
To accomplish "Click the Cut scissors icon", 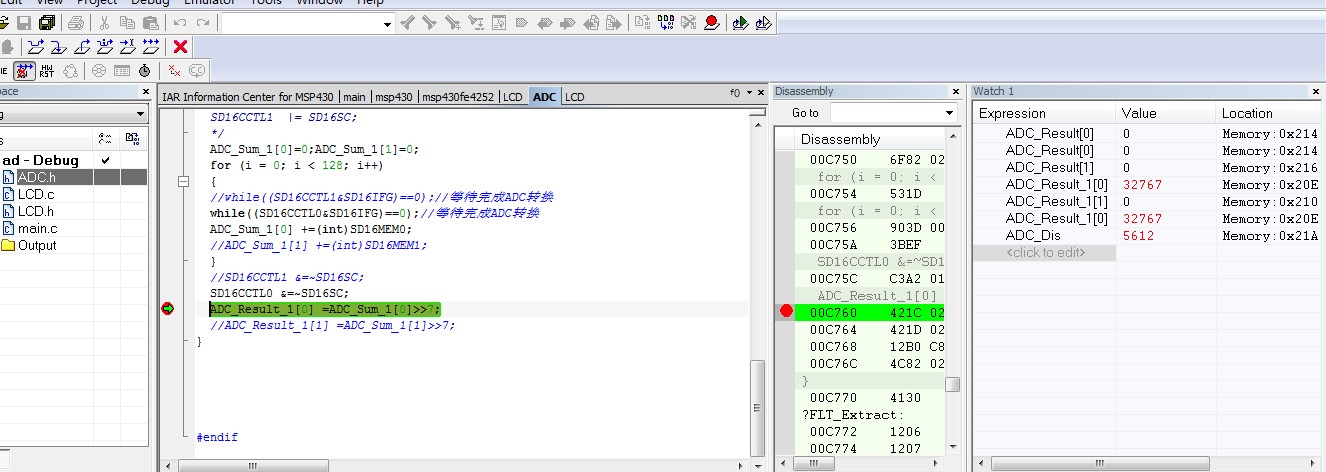I will [103, 22].
